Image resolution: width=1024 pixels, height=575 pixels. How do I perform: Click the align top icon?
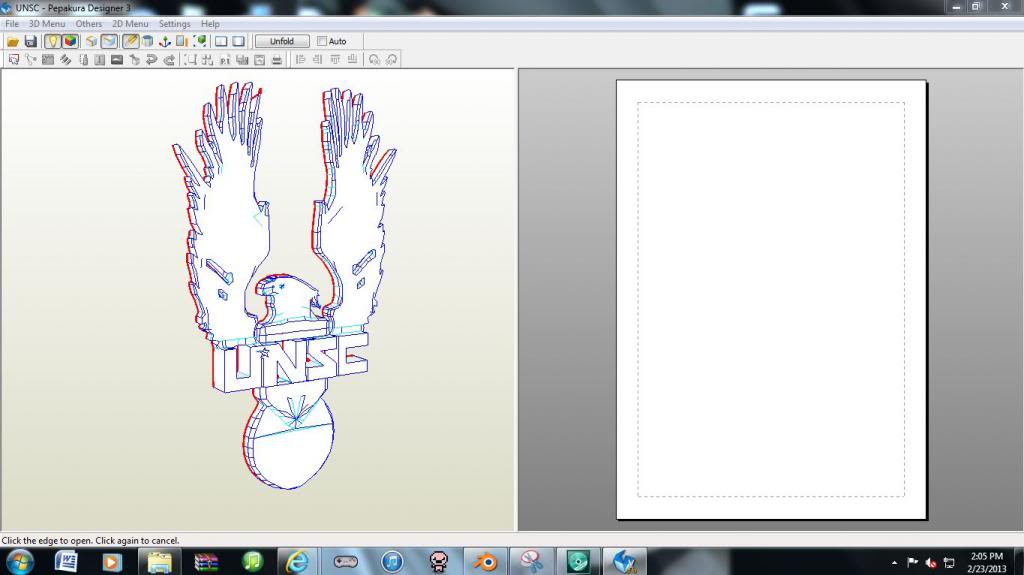click(x=335, y=59)
